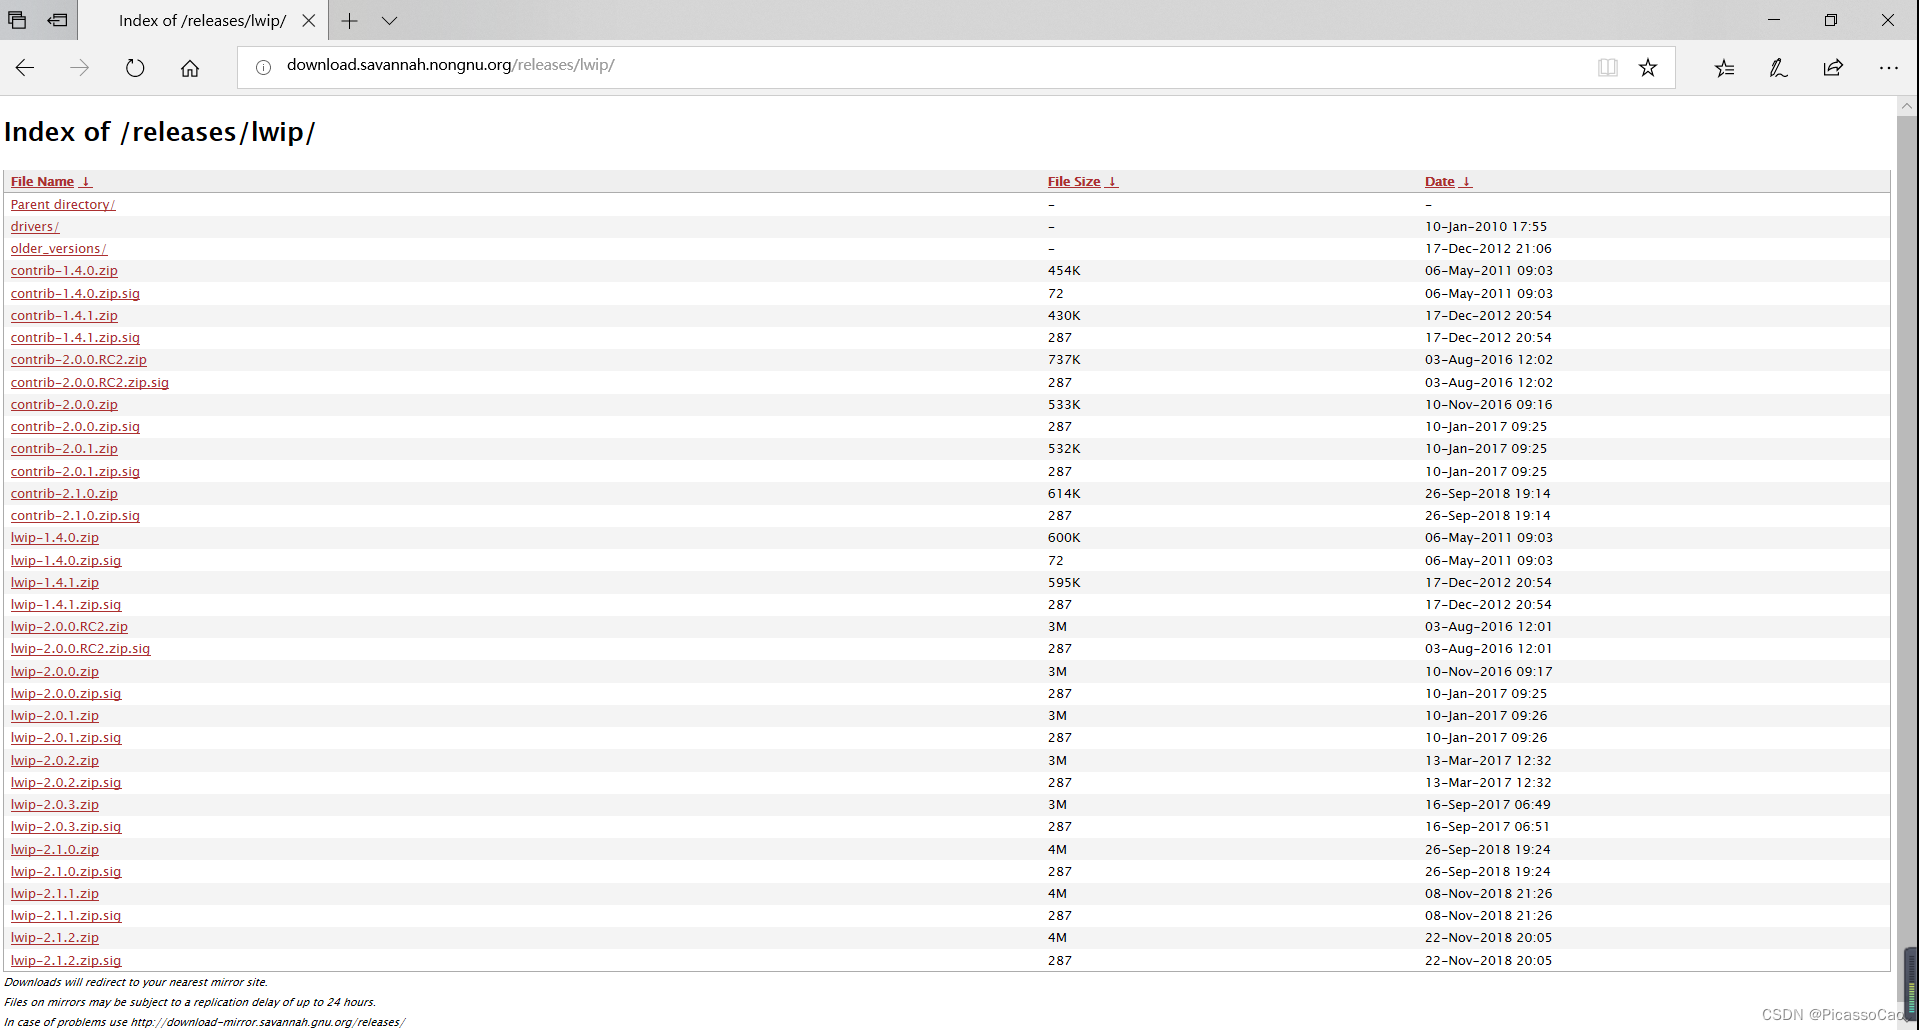This screenshot has height=1030, width=1919.
Task: Download lwip-1.4.1.zip.sig
Action: pyautogui.click(x=66, y=604)
